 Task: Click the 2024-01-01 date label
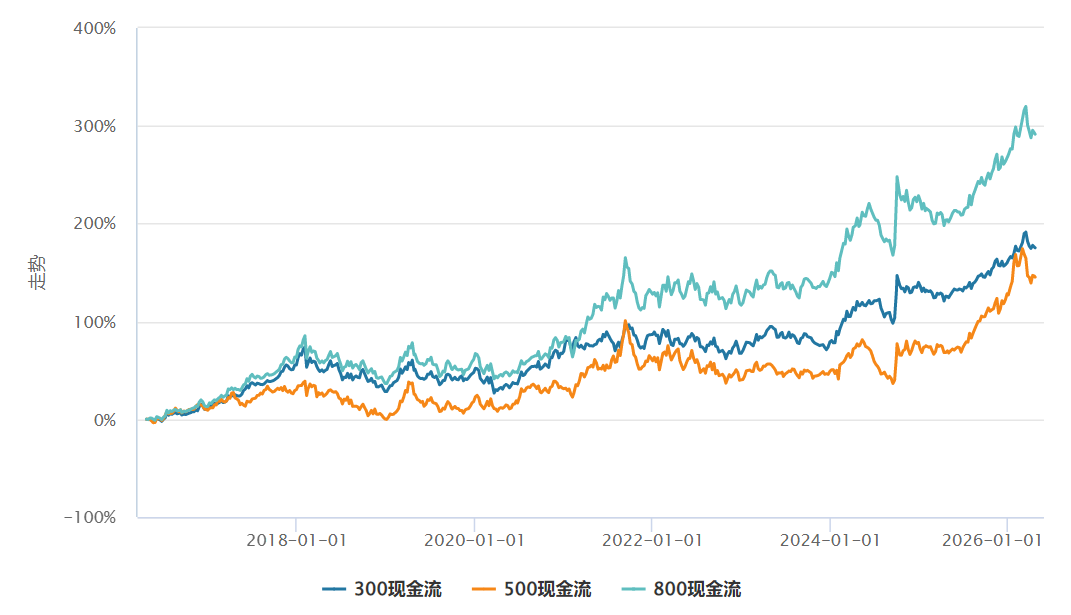(830, 540)
